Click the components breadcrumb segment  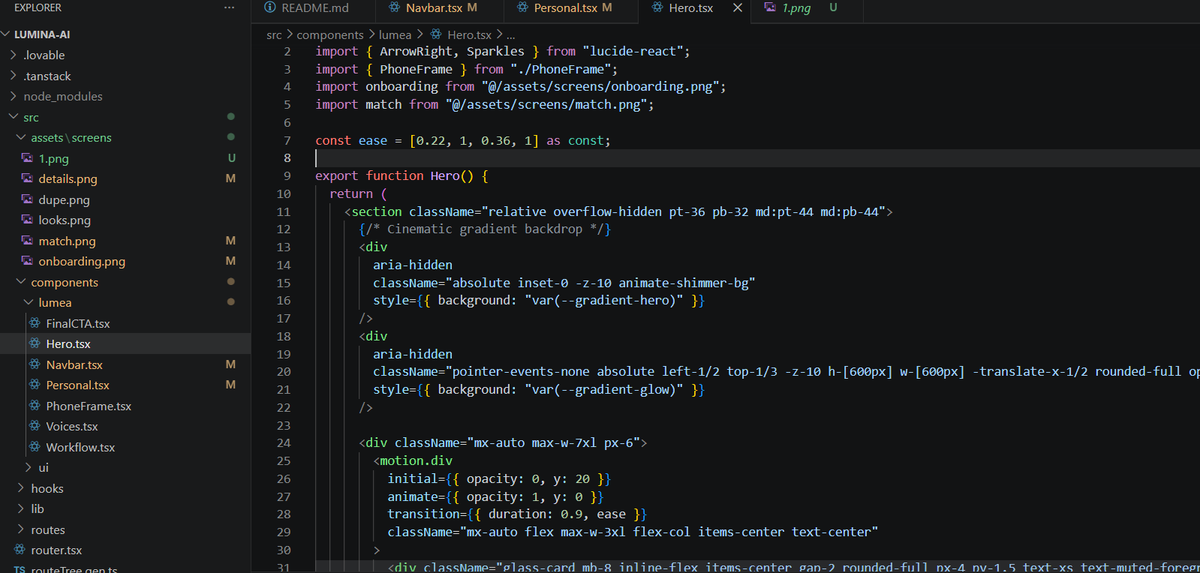[330, 35]
